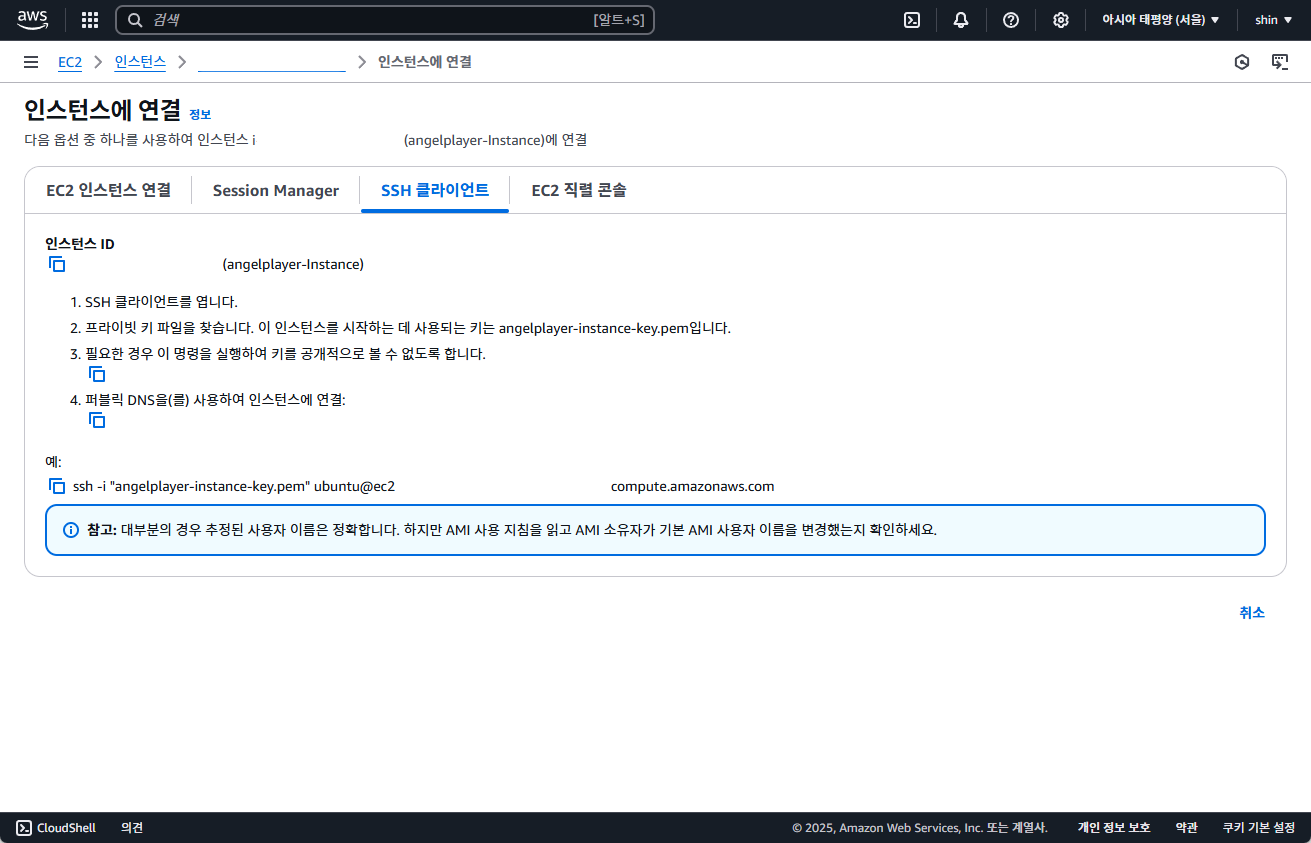The width and height of the screenshot is (1311, 843).
Task: Open 쿠키 기본 설정 footer link
Action: 1259,828
